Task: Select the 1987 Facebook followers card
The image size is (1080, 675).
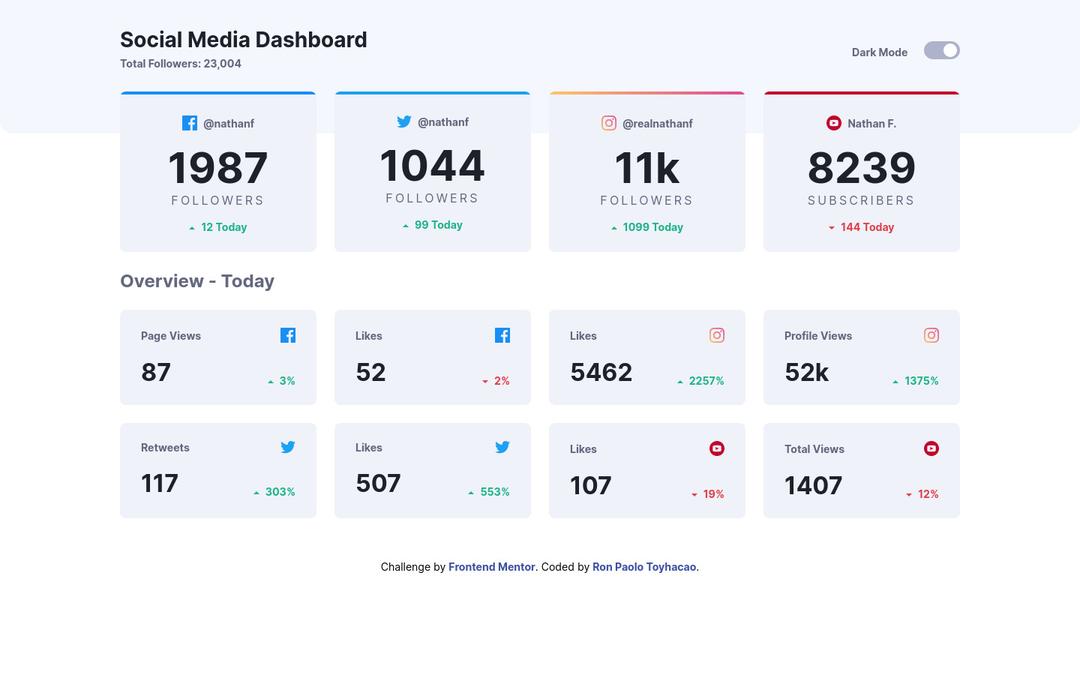Action: [x=218, y=172]
